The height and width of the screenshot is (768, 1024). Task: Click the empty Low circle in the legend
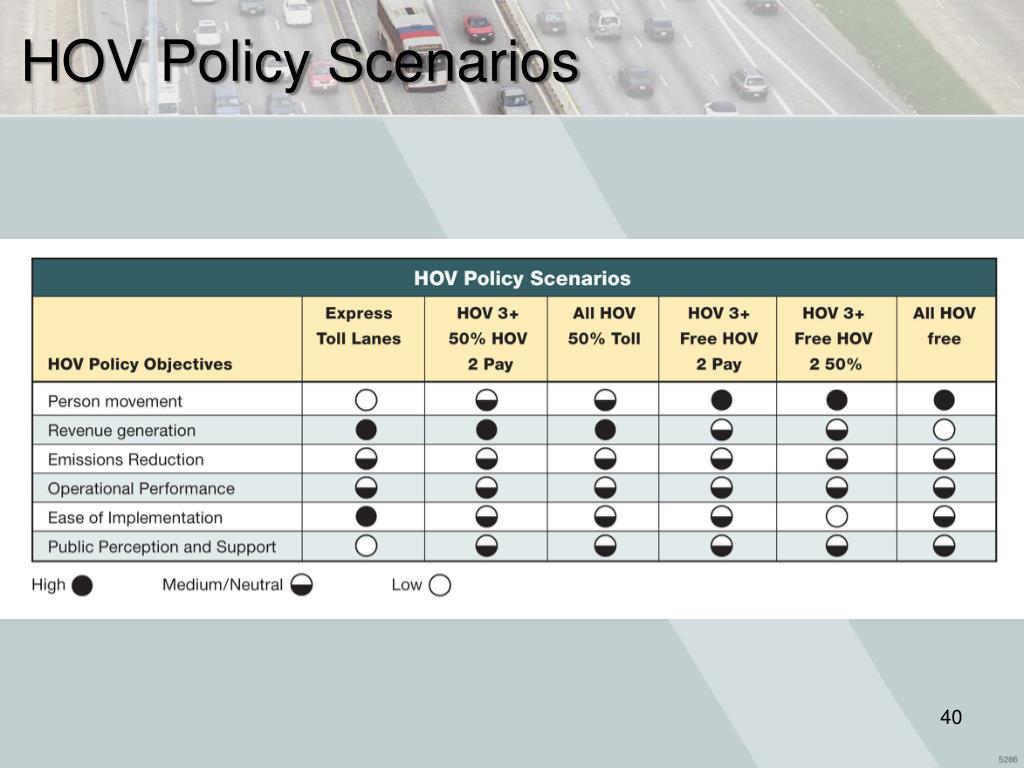pos(440,585)
